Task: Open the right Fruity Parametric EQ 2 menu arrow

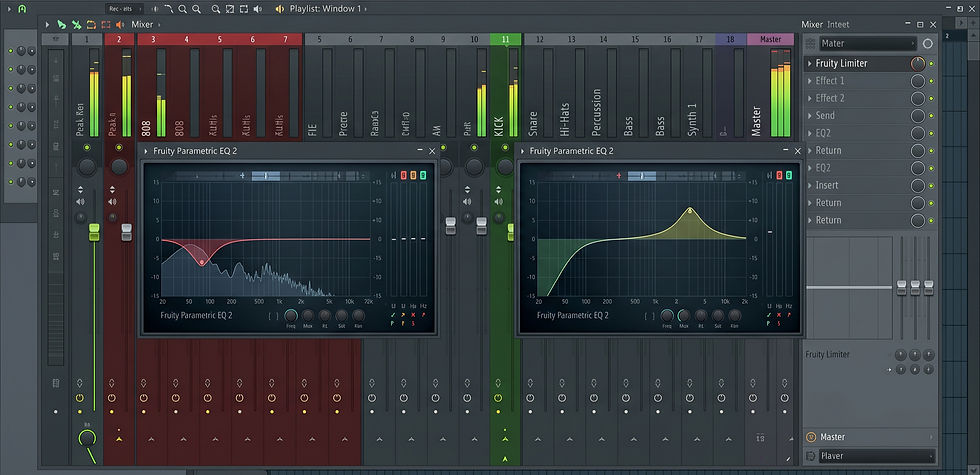Action: click(522, 151)
